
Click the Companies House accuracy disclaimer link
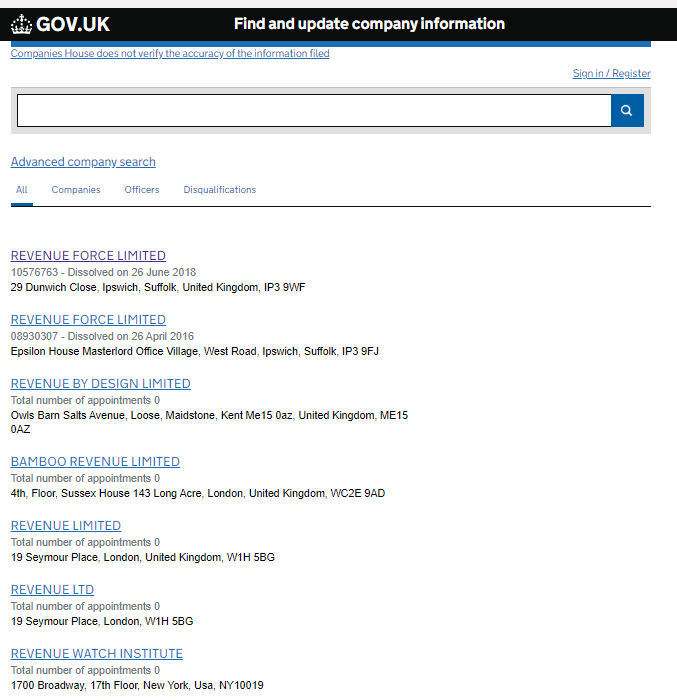click(170, 54)
